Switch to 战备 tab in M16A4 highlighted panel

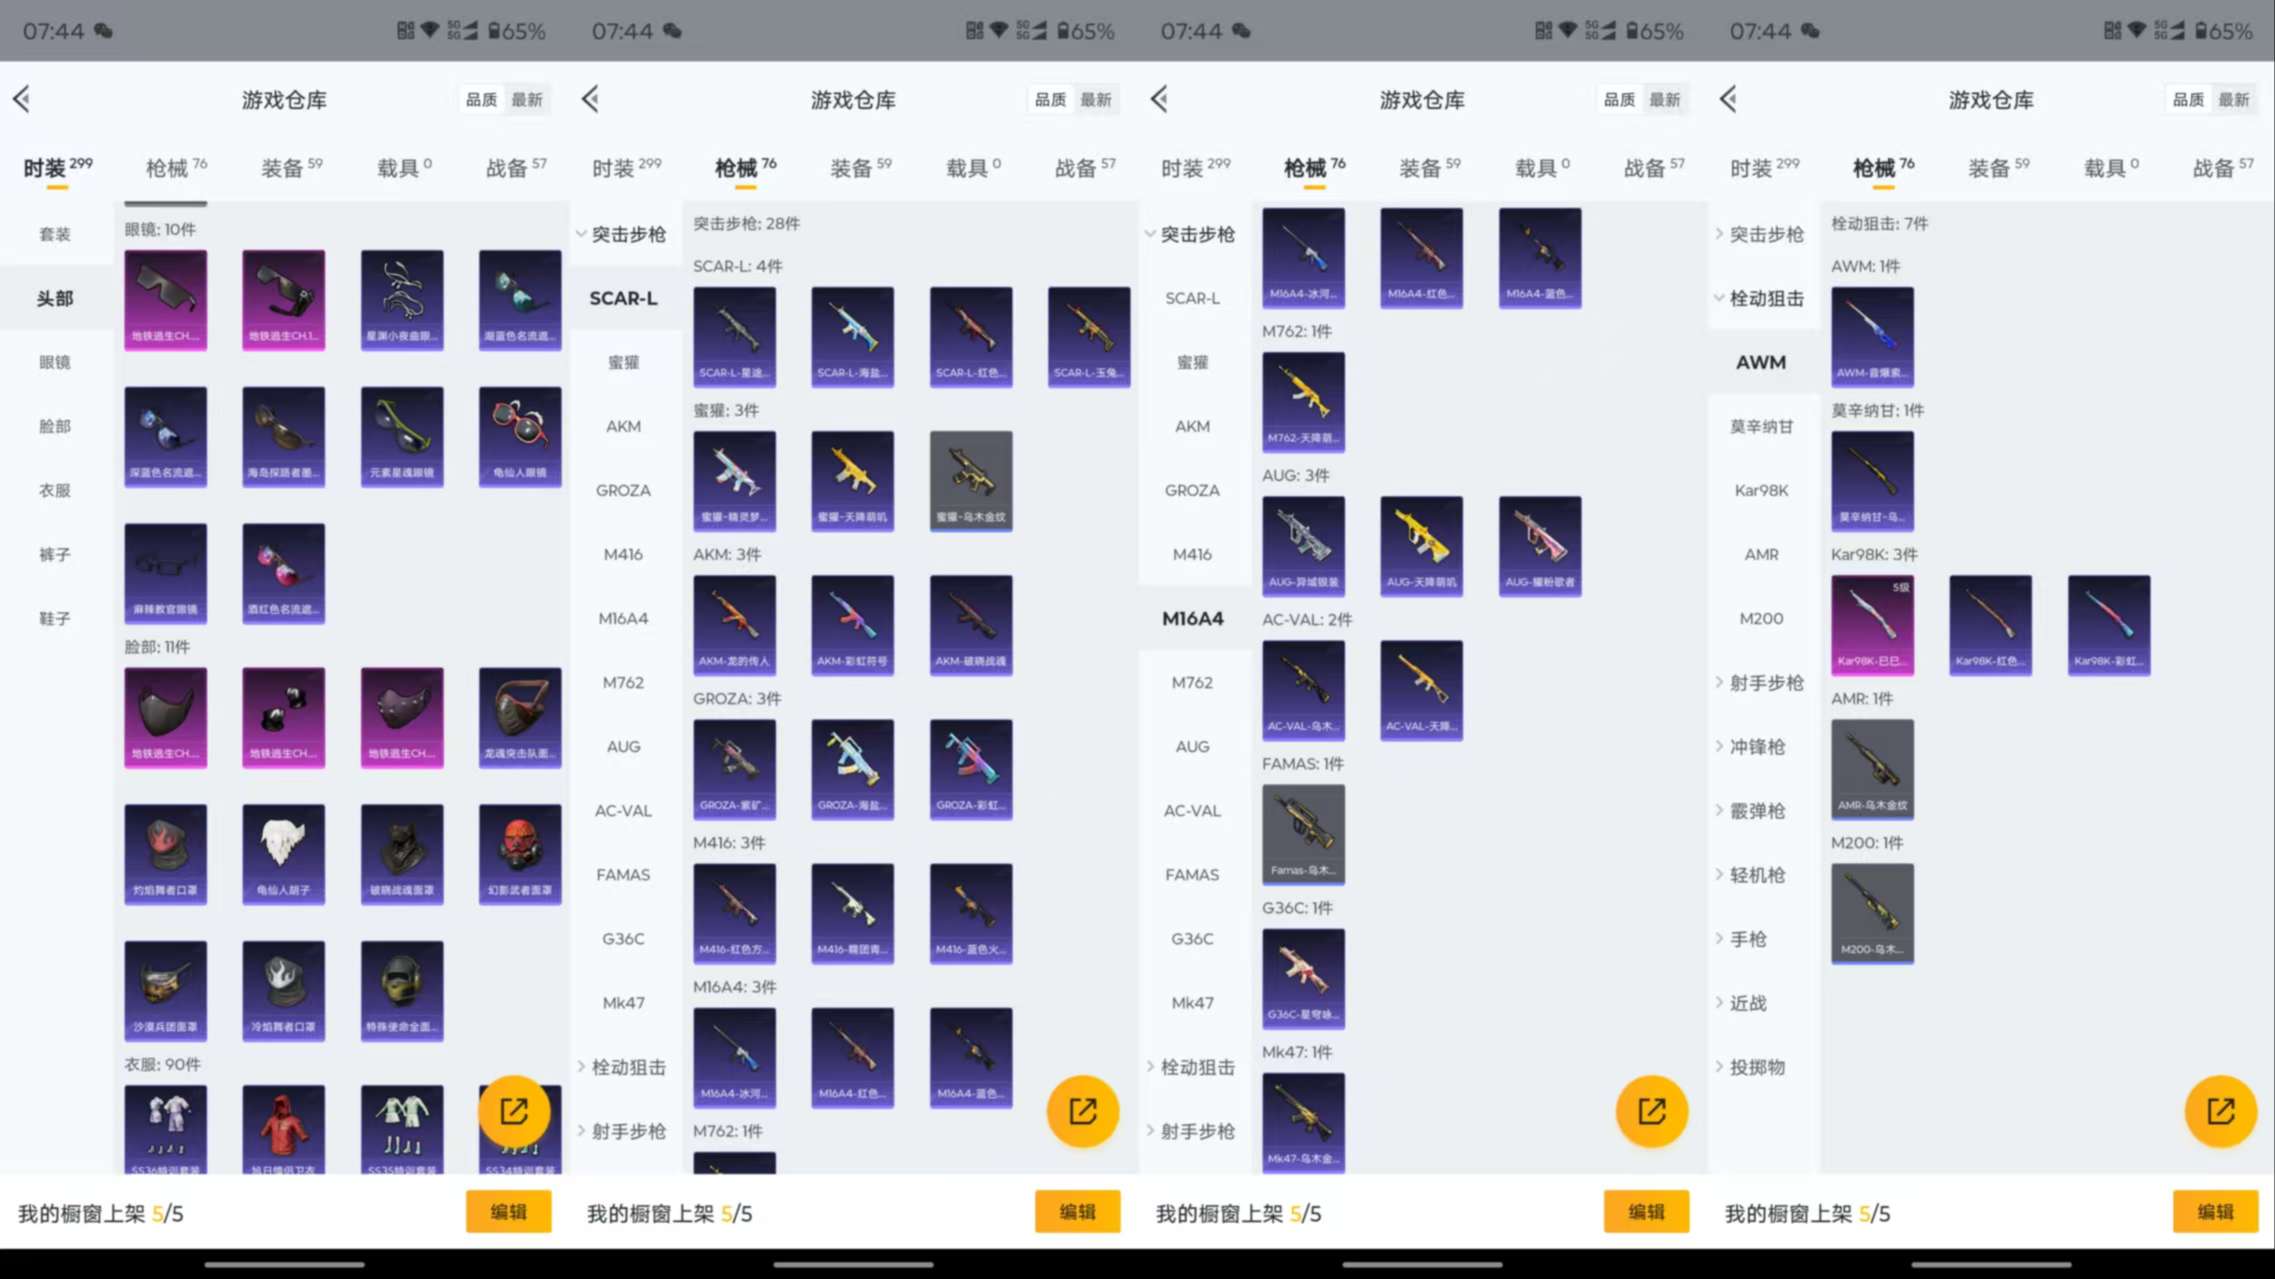1654,167
